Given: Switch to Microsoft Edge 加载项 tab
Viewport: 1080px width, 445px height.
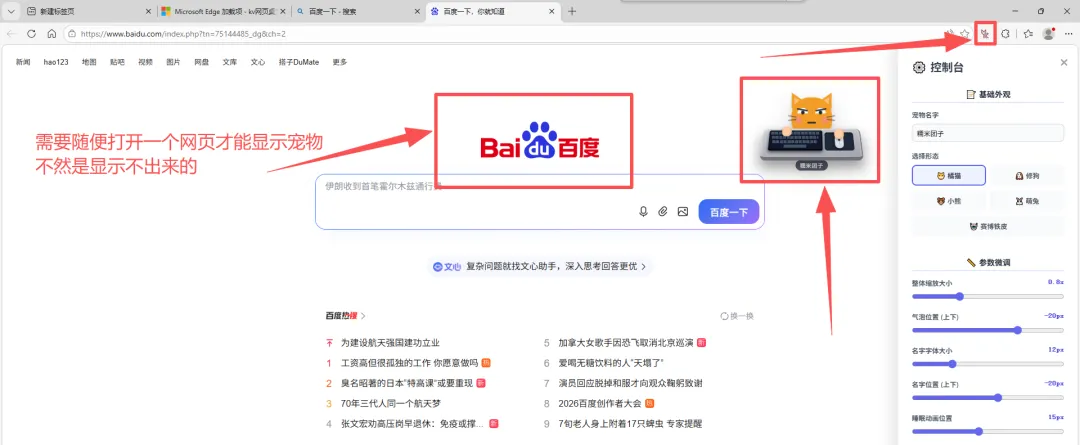Looking at the screenshot, I should pyautogui.click(x=222, y=12).
